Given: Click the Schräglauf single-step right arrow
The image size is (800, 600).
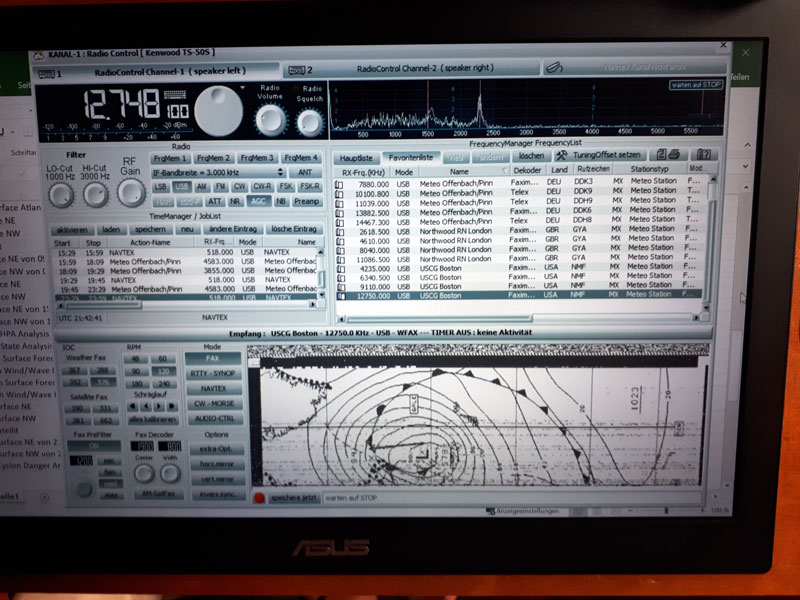Looking at the screenshot, I should tap(159, 407).
